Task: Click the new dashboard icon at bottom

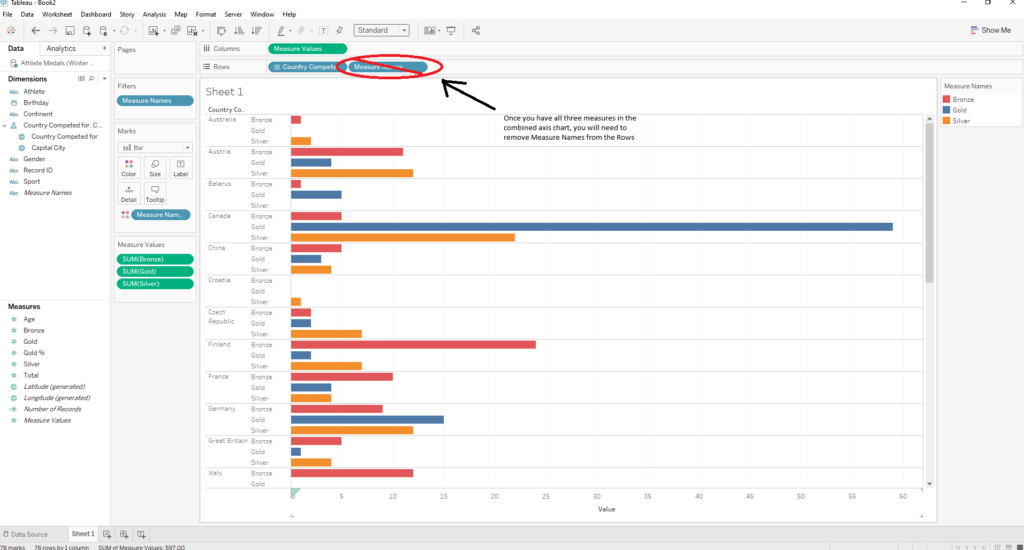Action: 124,534
